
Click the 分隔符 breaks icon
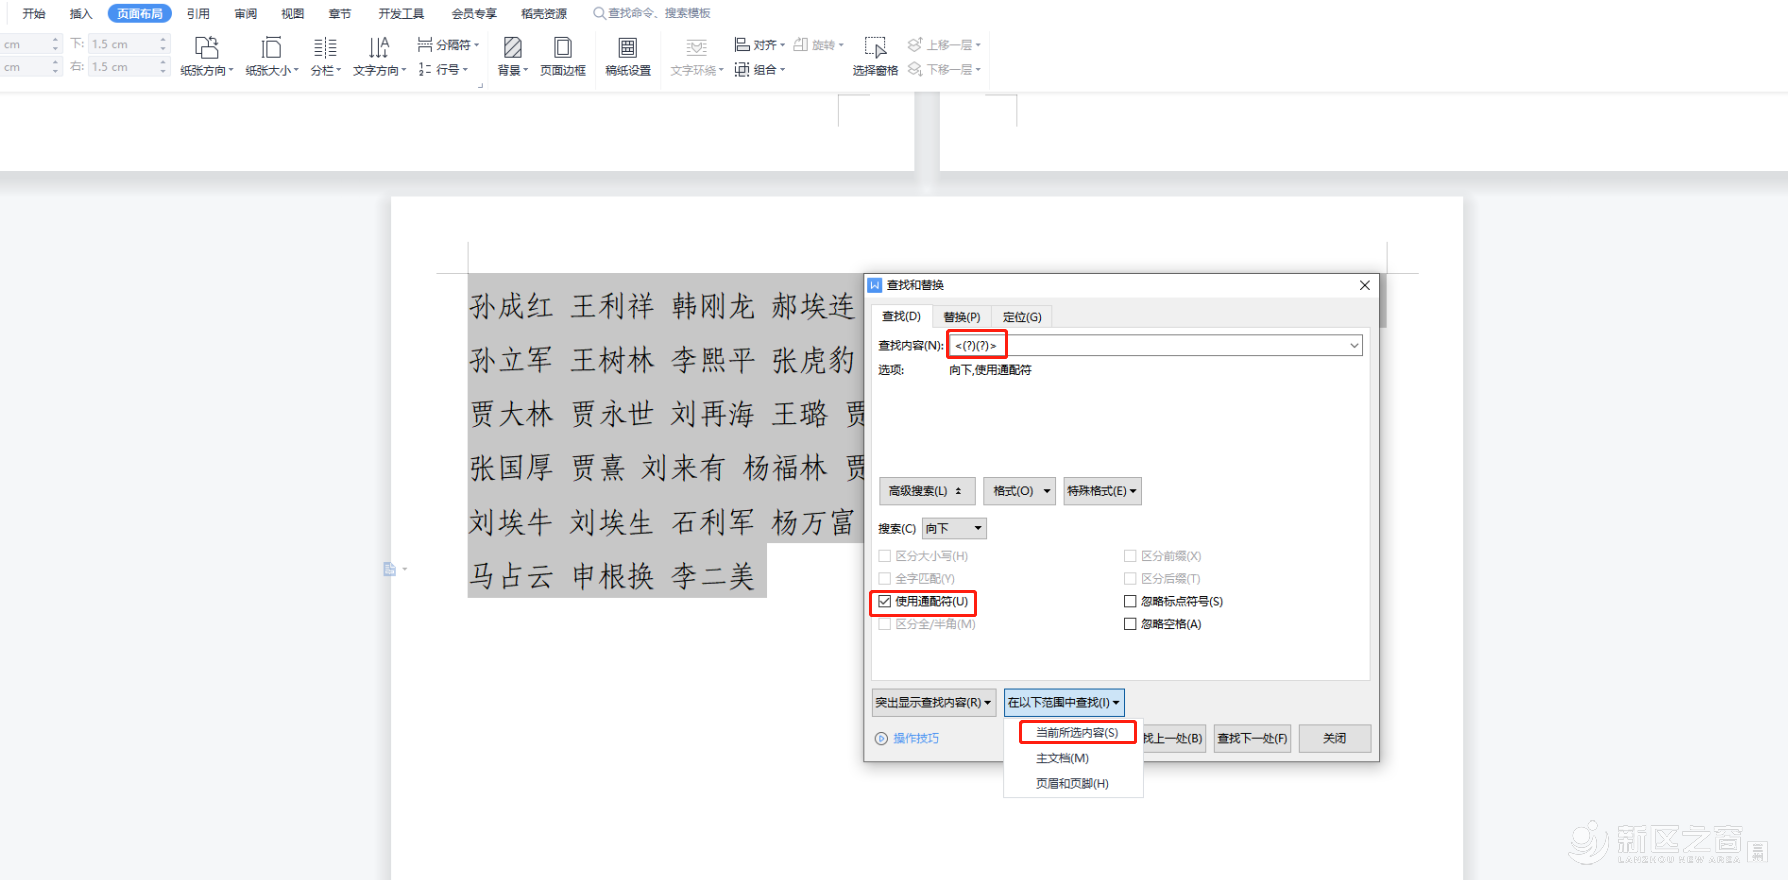coord(425,44)
